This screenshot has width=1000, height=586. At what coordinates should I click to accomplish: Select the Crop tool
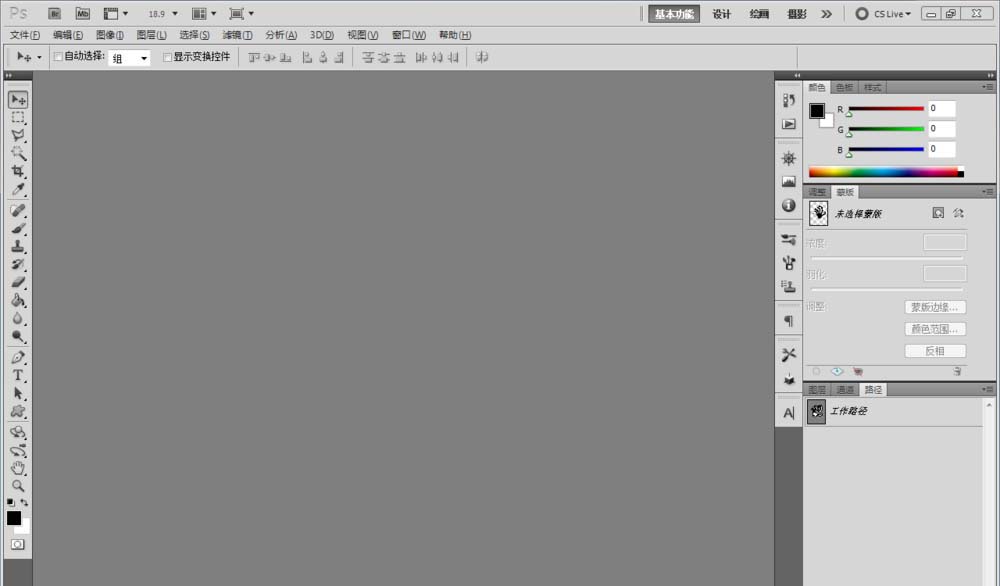pos(18,171)
